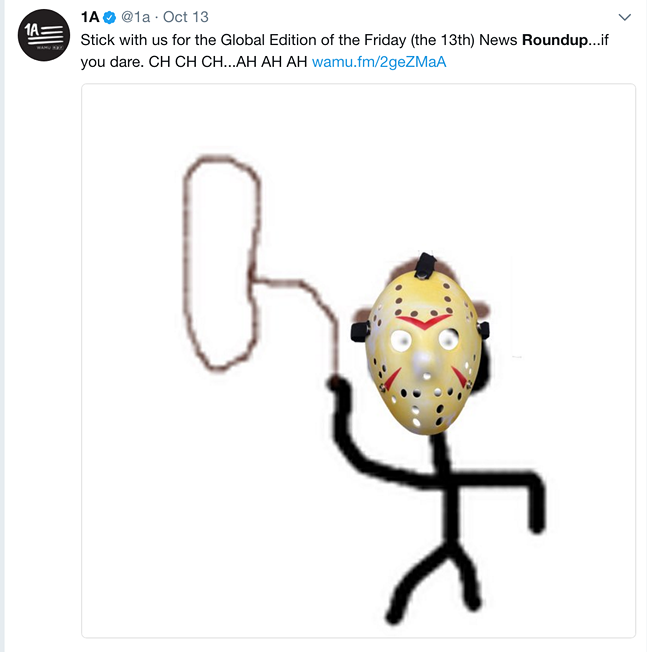Screen dimensions: 647x652
Task: Click the @1a handle
Action: tap(135, 17)
